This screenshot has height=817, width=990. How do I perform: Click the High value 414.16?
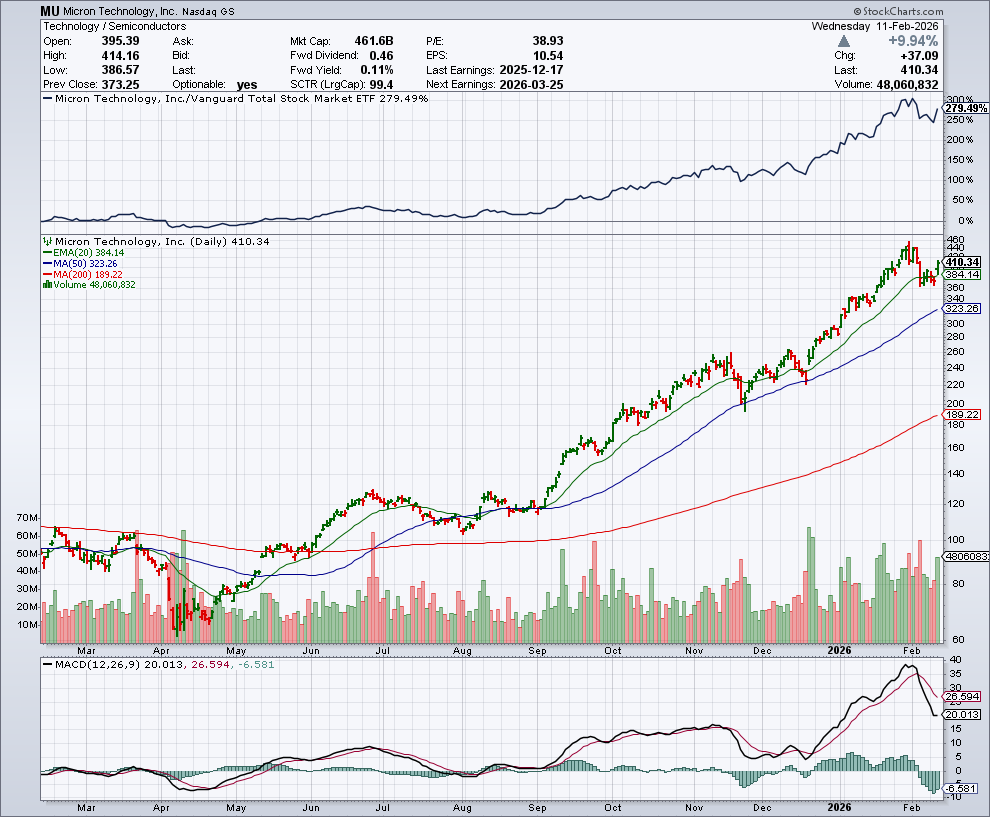click(x=121, y=55)
